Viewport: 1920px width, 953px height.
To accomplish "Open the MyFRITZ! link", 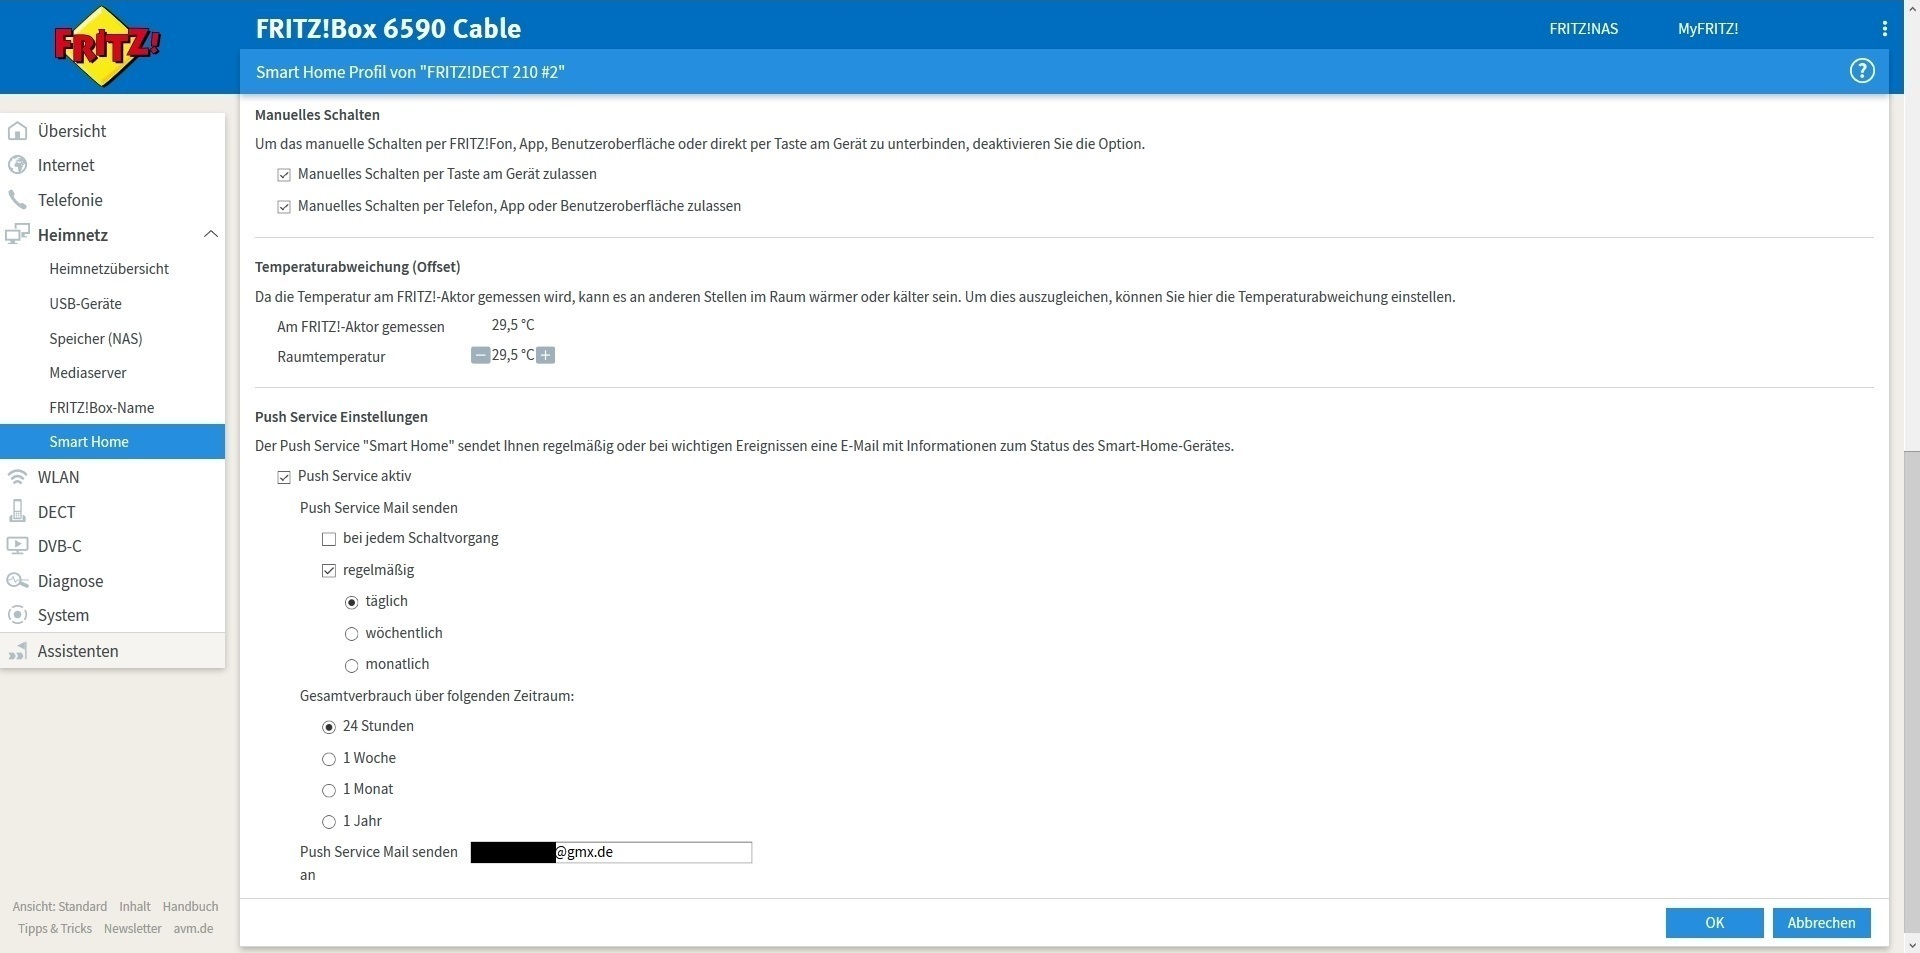I will 1708,29.
